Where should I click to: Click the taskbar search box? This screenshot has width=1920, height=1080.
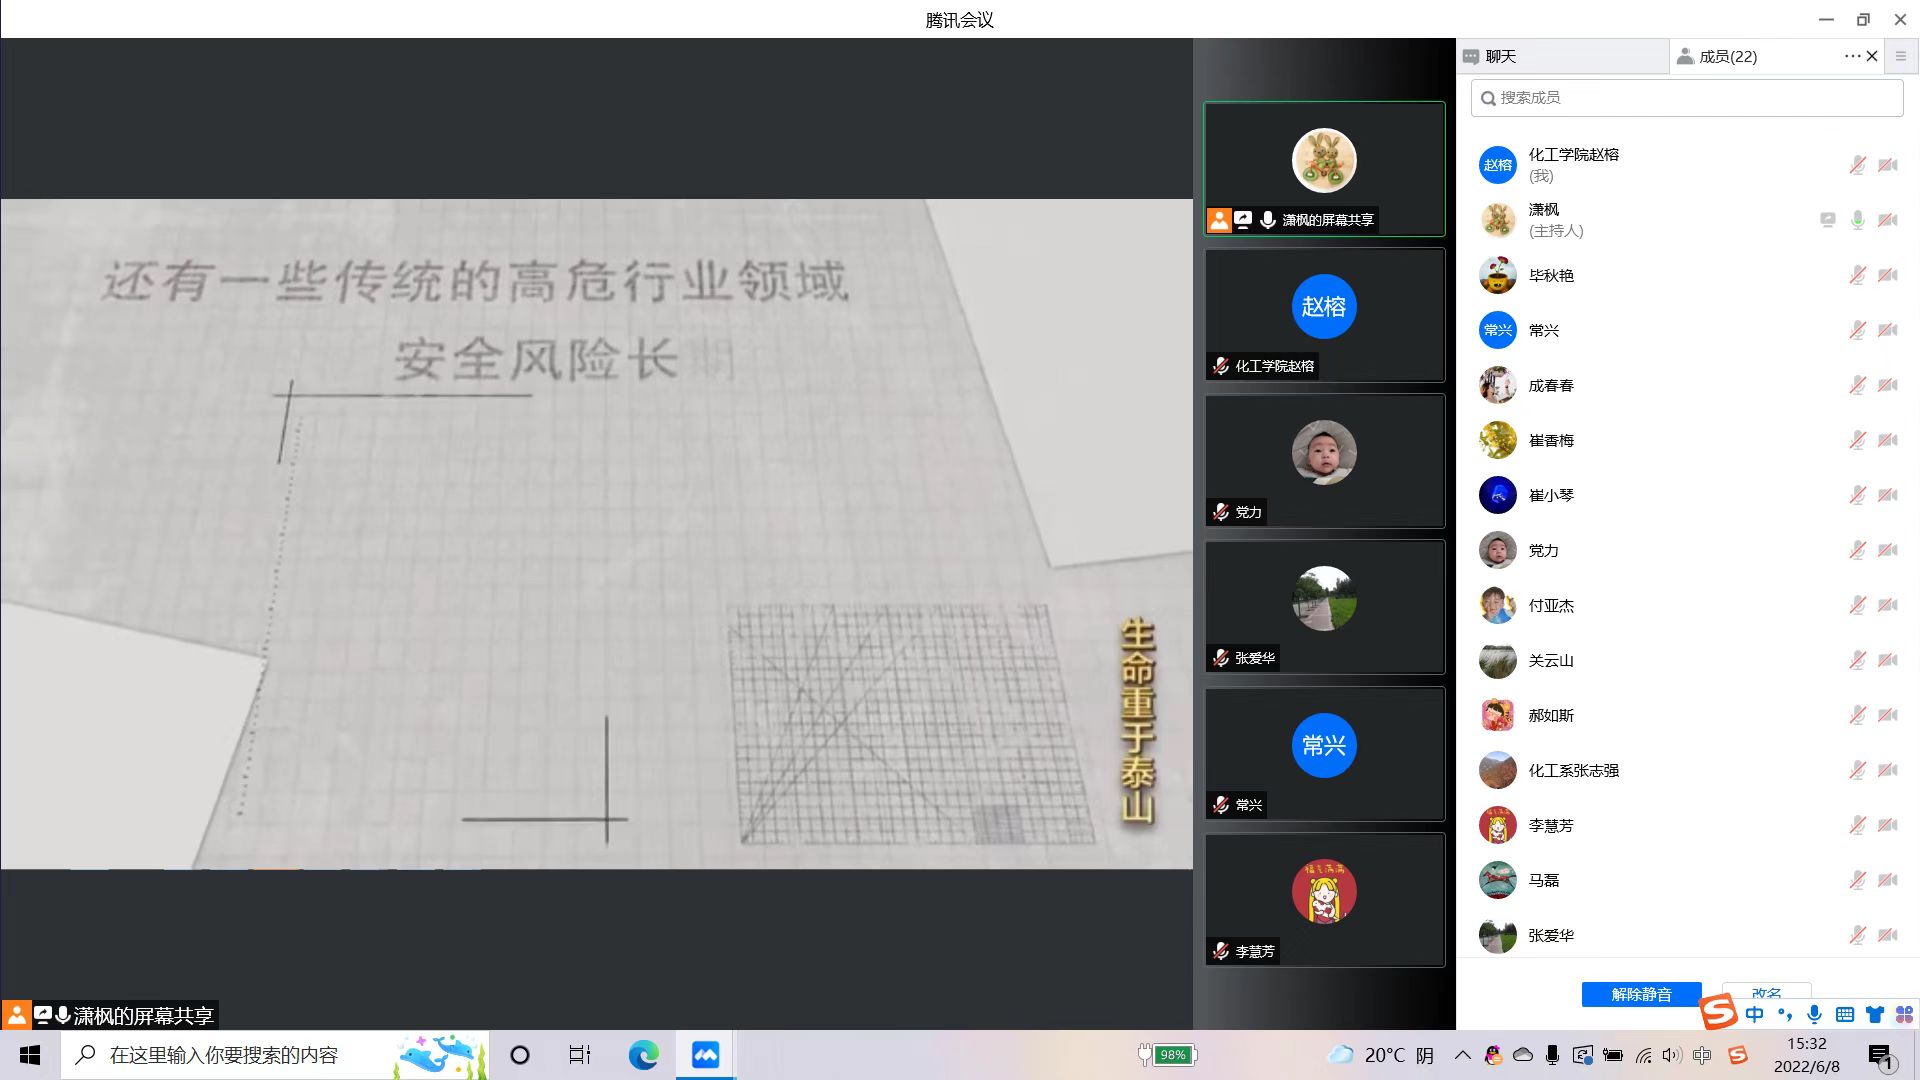pos(275,1055)
